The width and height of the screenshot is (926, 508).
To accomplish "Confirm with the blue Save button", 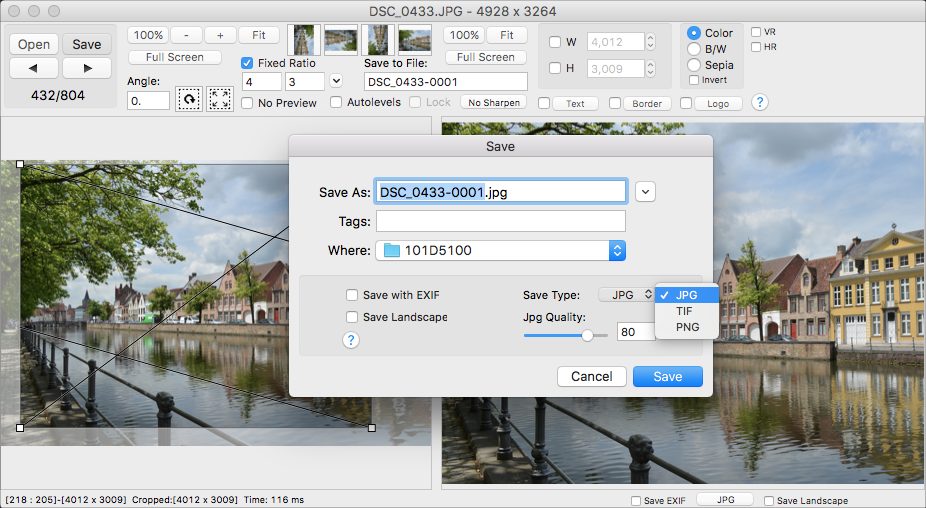I will [x=667, y=376].
